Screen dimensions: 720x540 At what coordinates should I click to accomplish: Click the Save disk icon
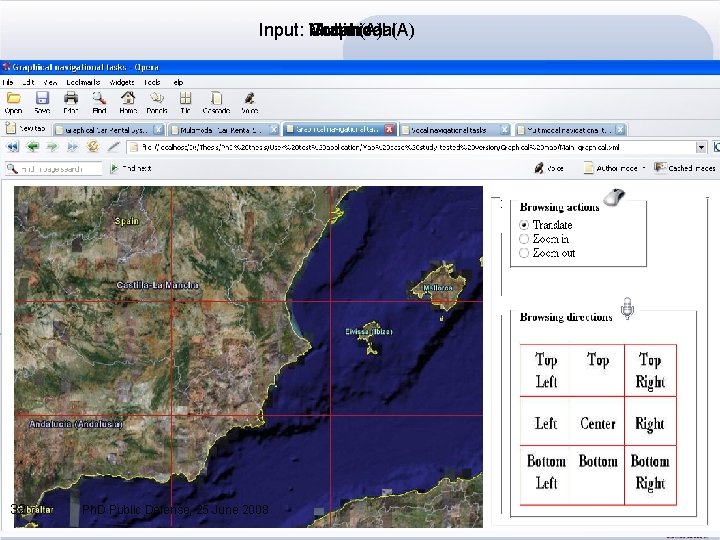(42, 98)
